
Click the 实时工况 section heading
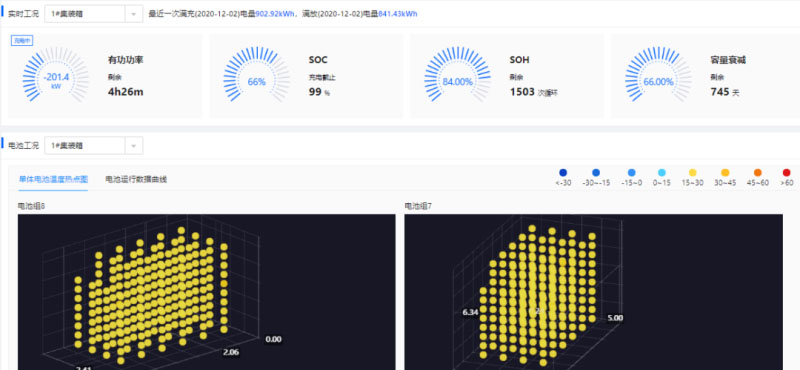(x=23, y=14)
